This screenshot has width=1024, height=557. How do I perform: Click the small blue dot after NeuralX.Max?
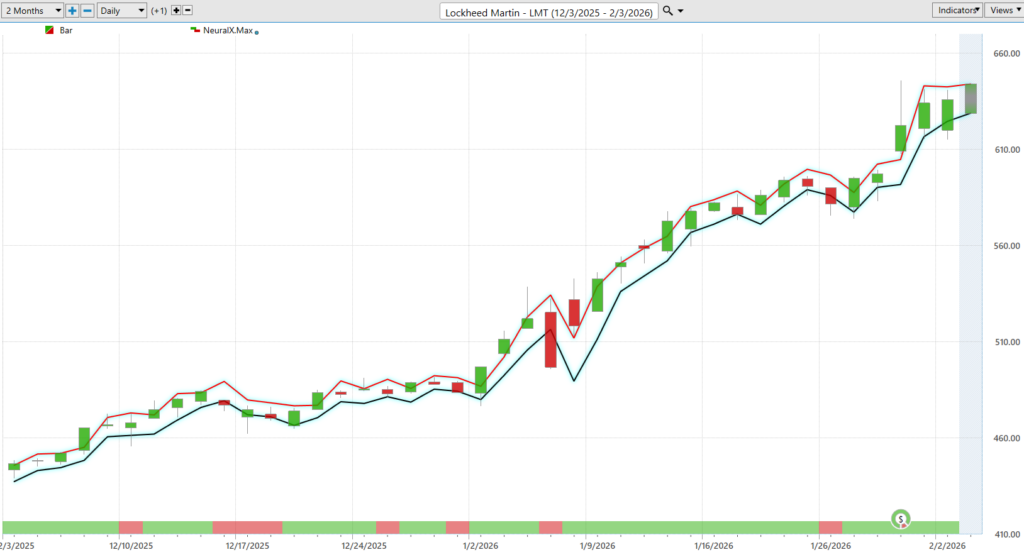257,32
